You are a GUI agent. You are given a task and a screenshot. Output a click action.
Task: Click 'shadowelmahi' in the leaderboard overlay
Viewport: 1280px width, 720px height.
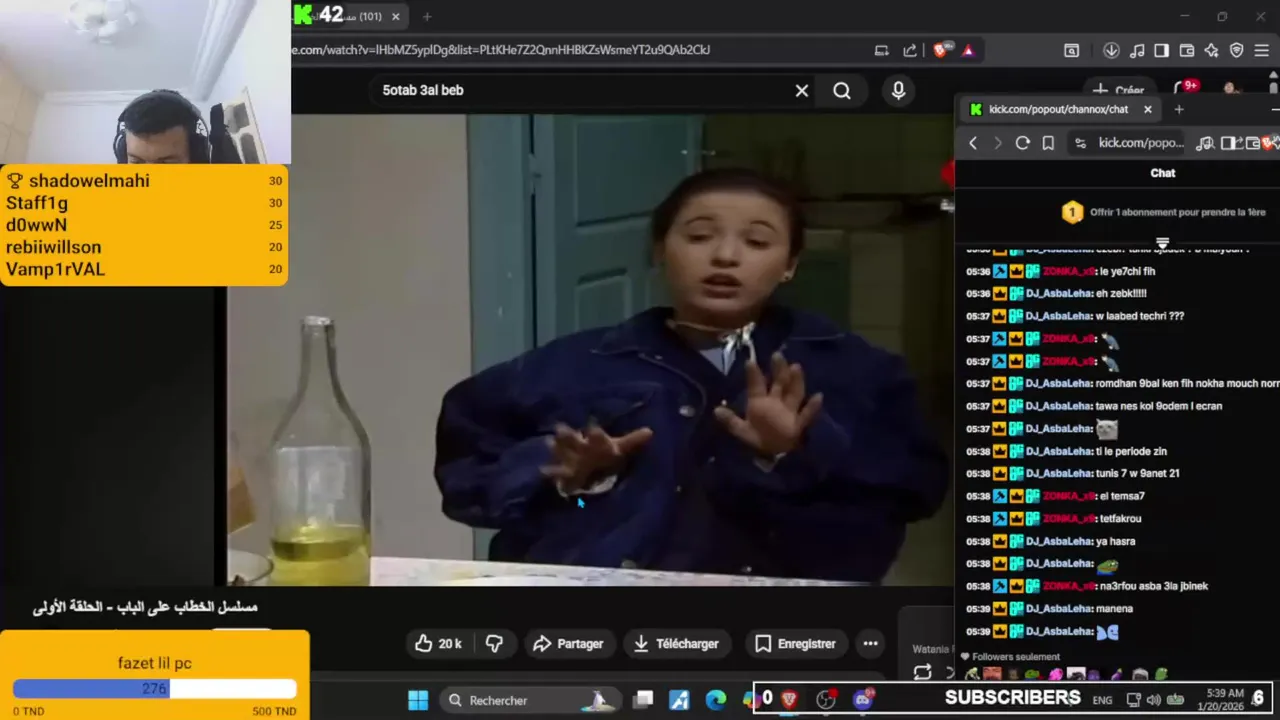[89, 181]
